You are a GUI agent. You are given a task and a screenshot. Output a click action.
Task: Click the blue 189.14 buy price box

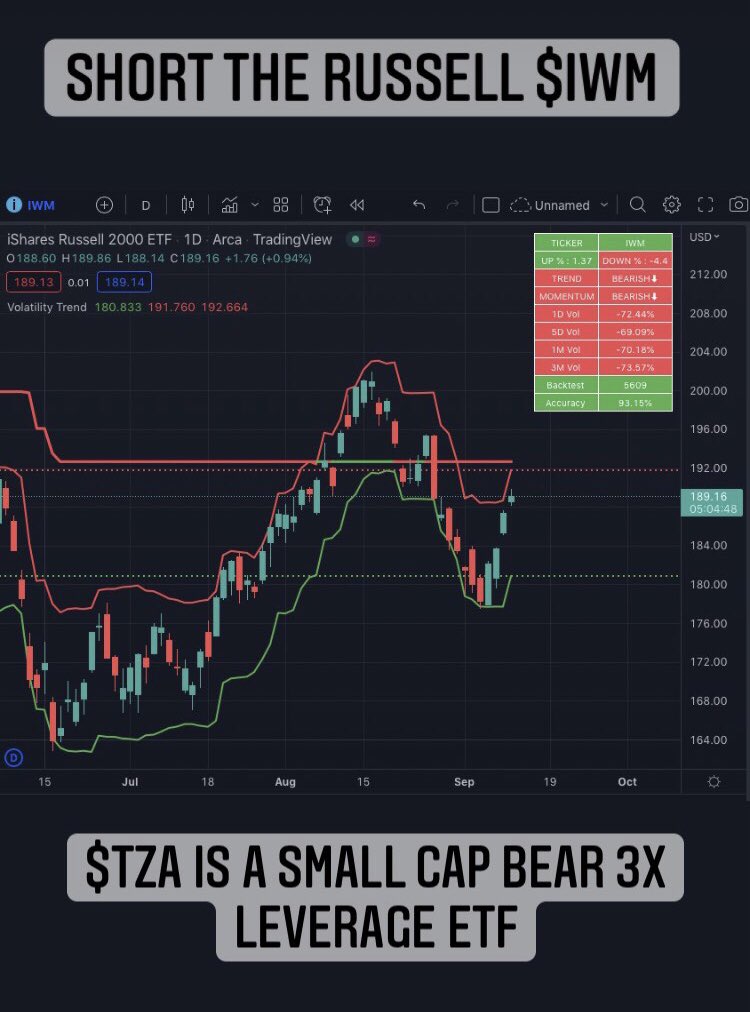click(125, 282)
